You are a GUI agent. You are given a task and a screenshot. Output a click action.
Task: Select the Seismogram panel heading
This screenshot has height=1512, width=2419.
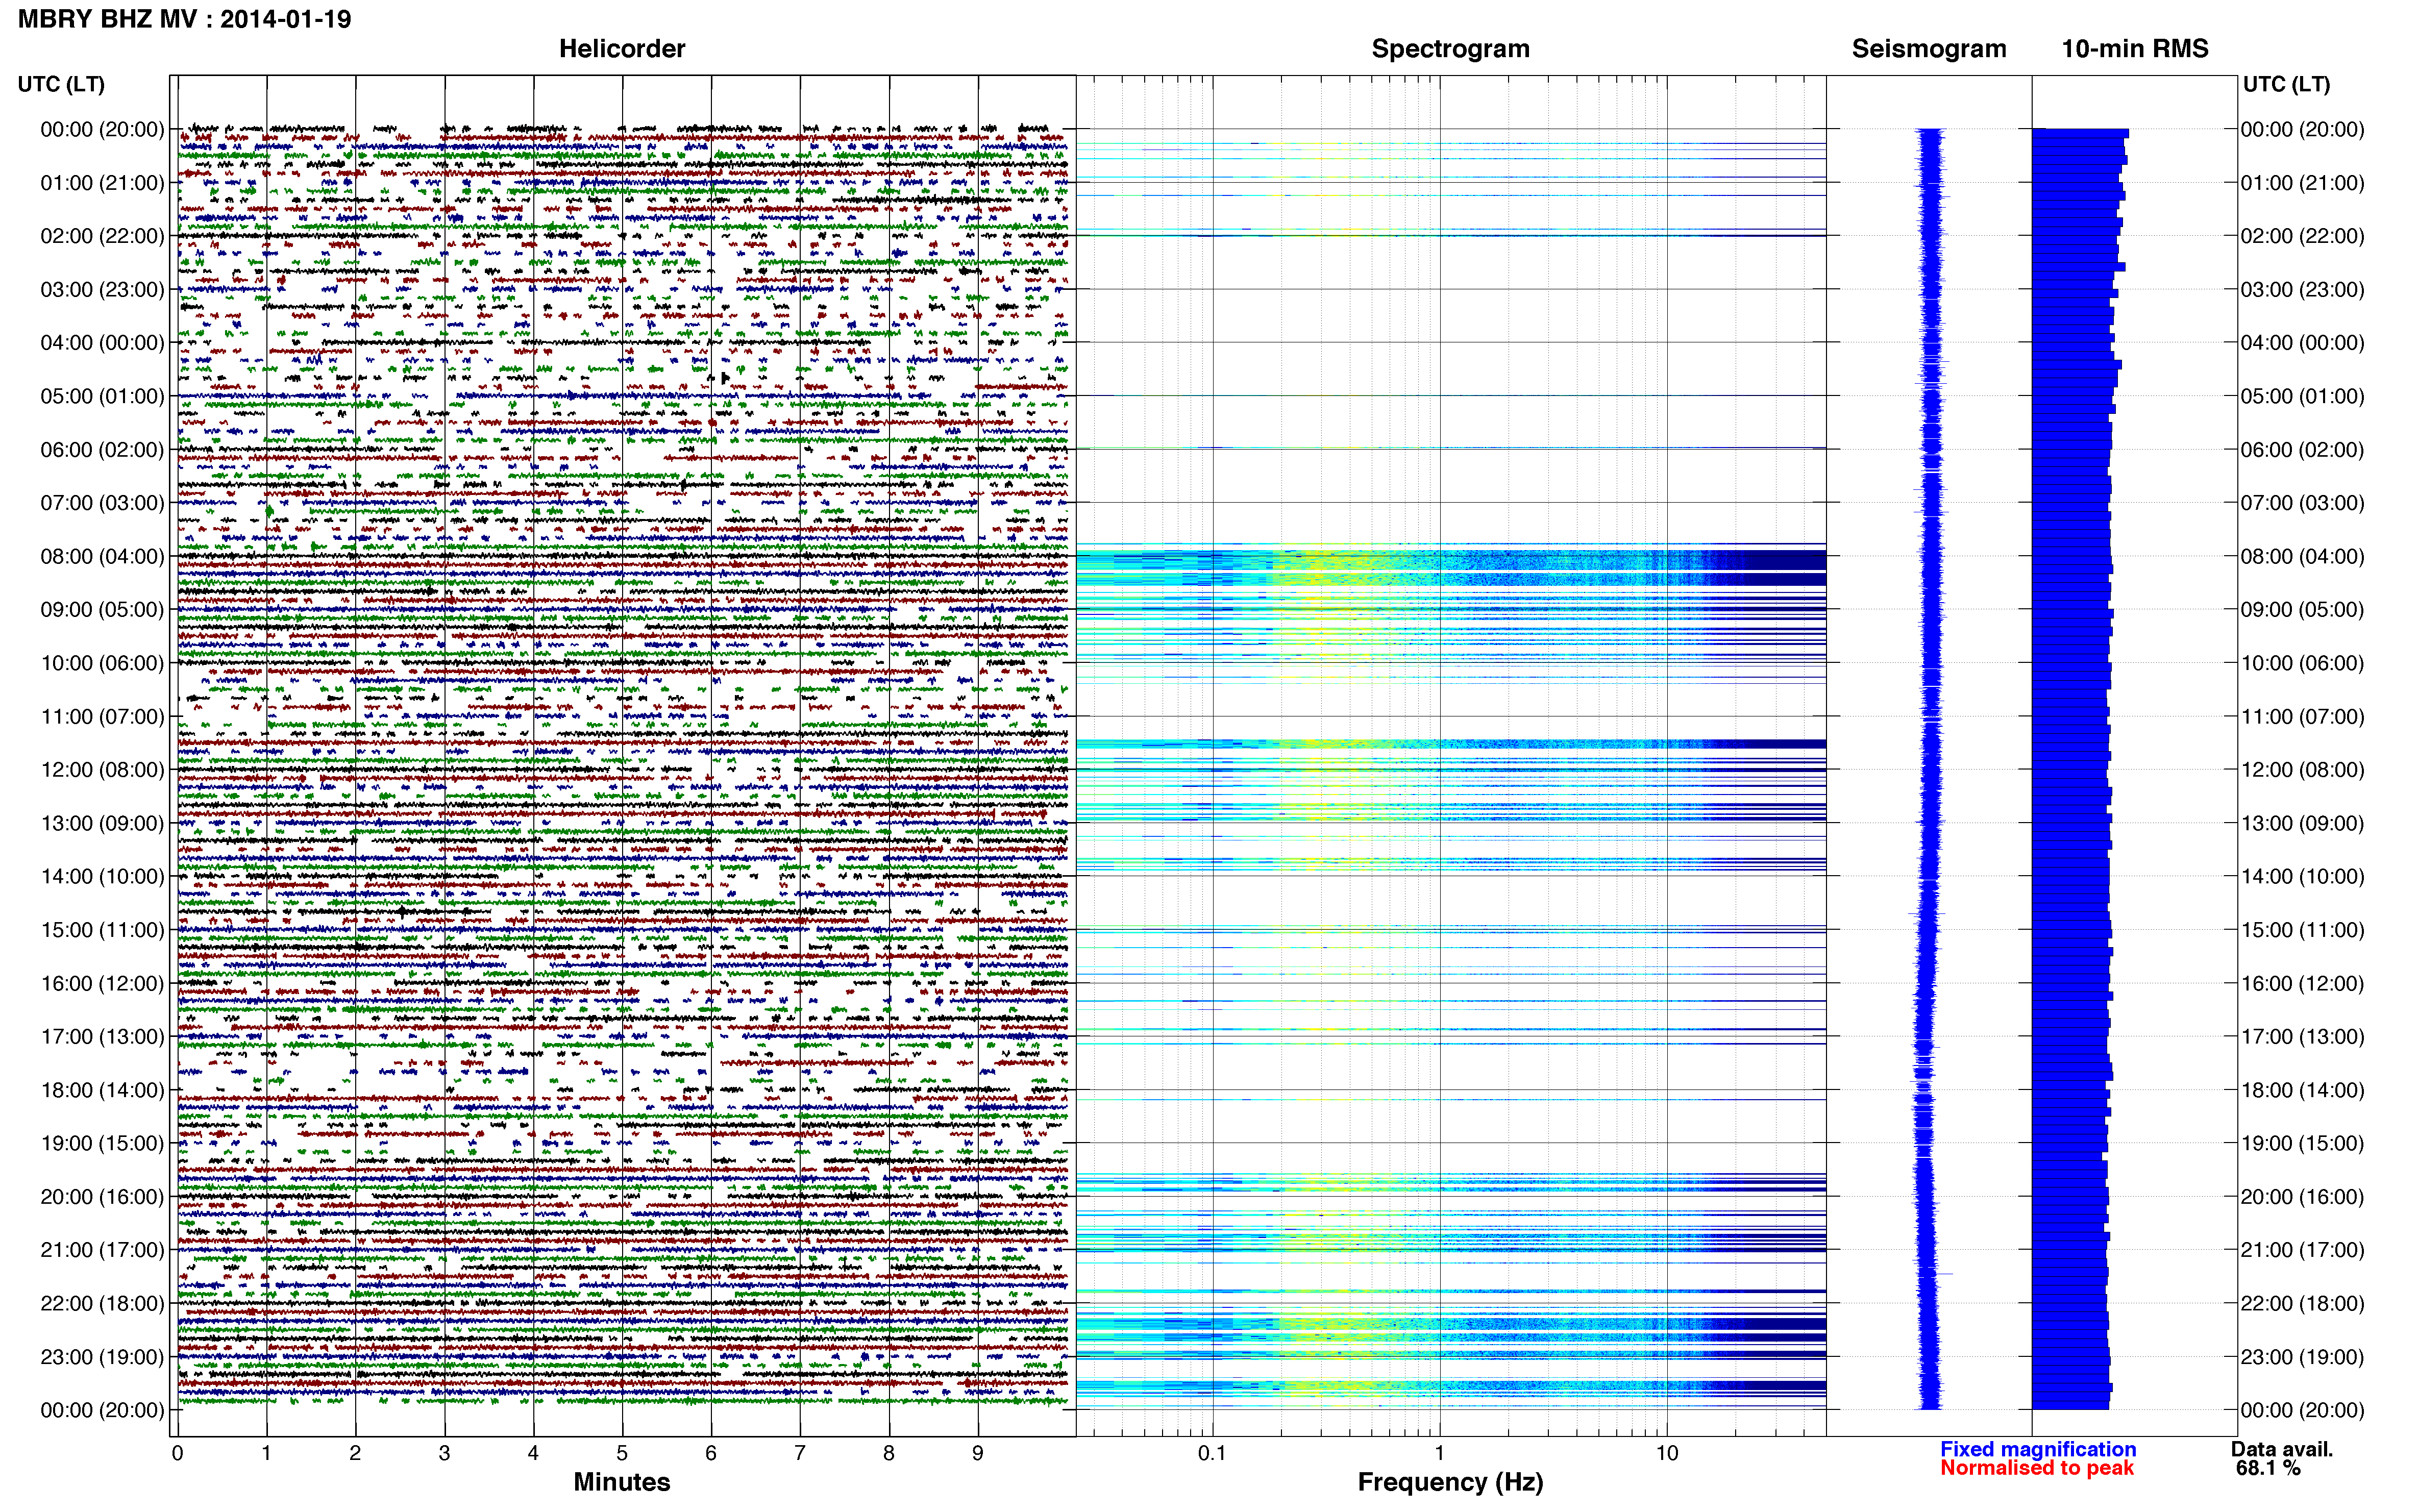1929,49
